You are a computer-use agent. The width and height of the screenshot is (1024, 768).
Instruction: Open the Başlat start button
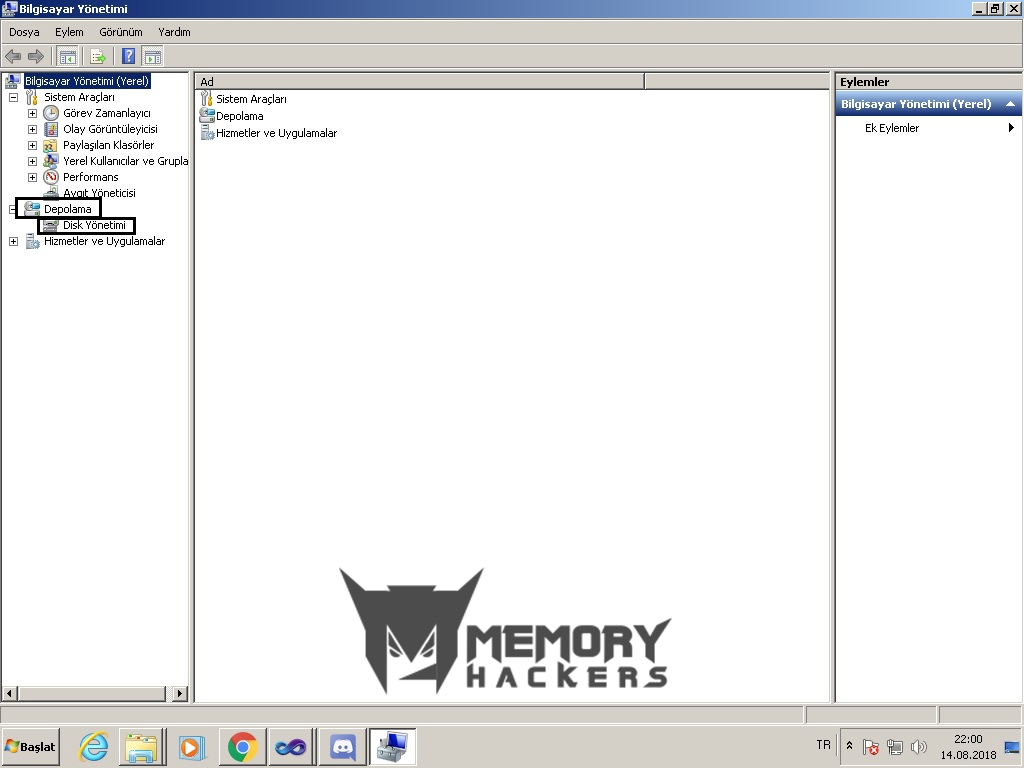point(31,746)
